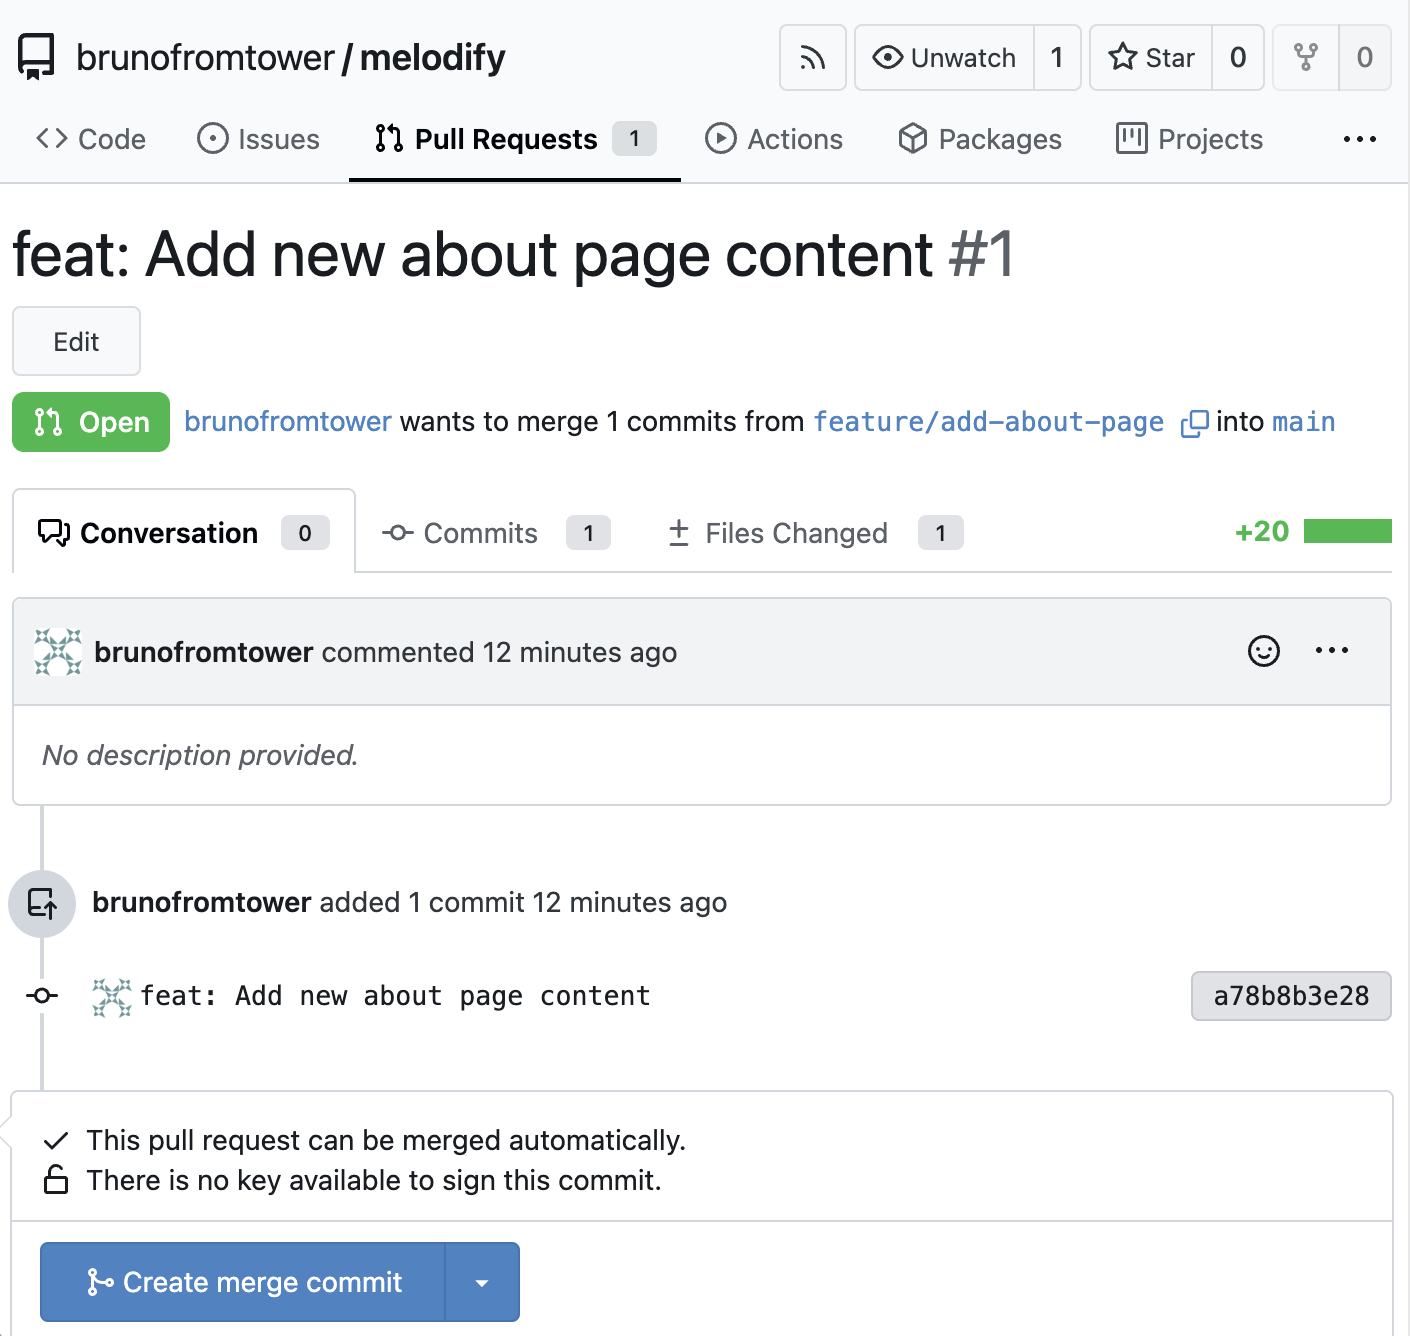1410x1336 pixels.
Task: Click brunofromtower's avatar on the comment
Action: click(57, 651)
